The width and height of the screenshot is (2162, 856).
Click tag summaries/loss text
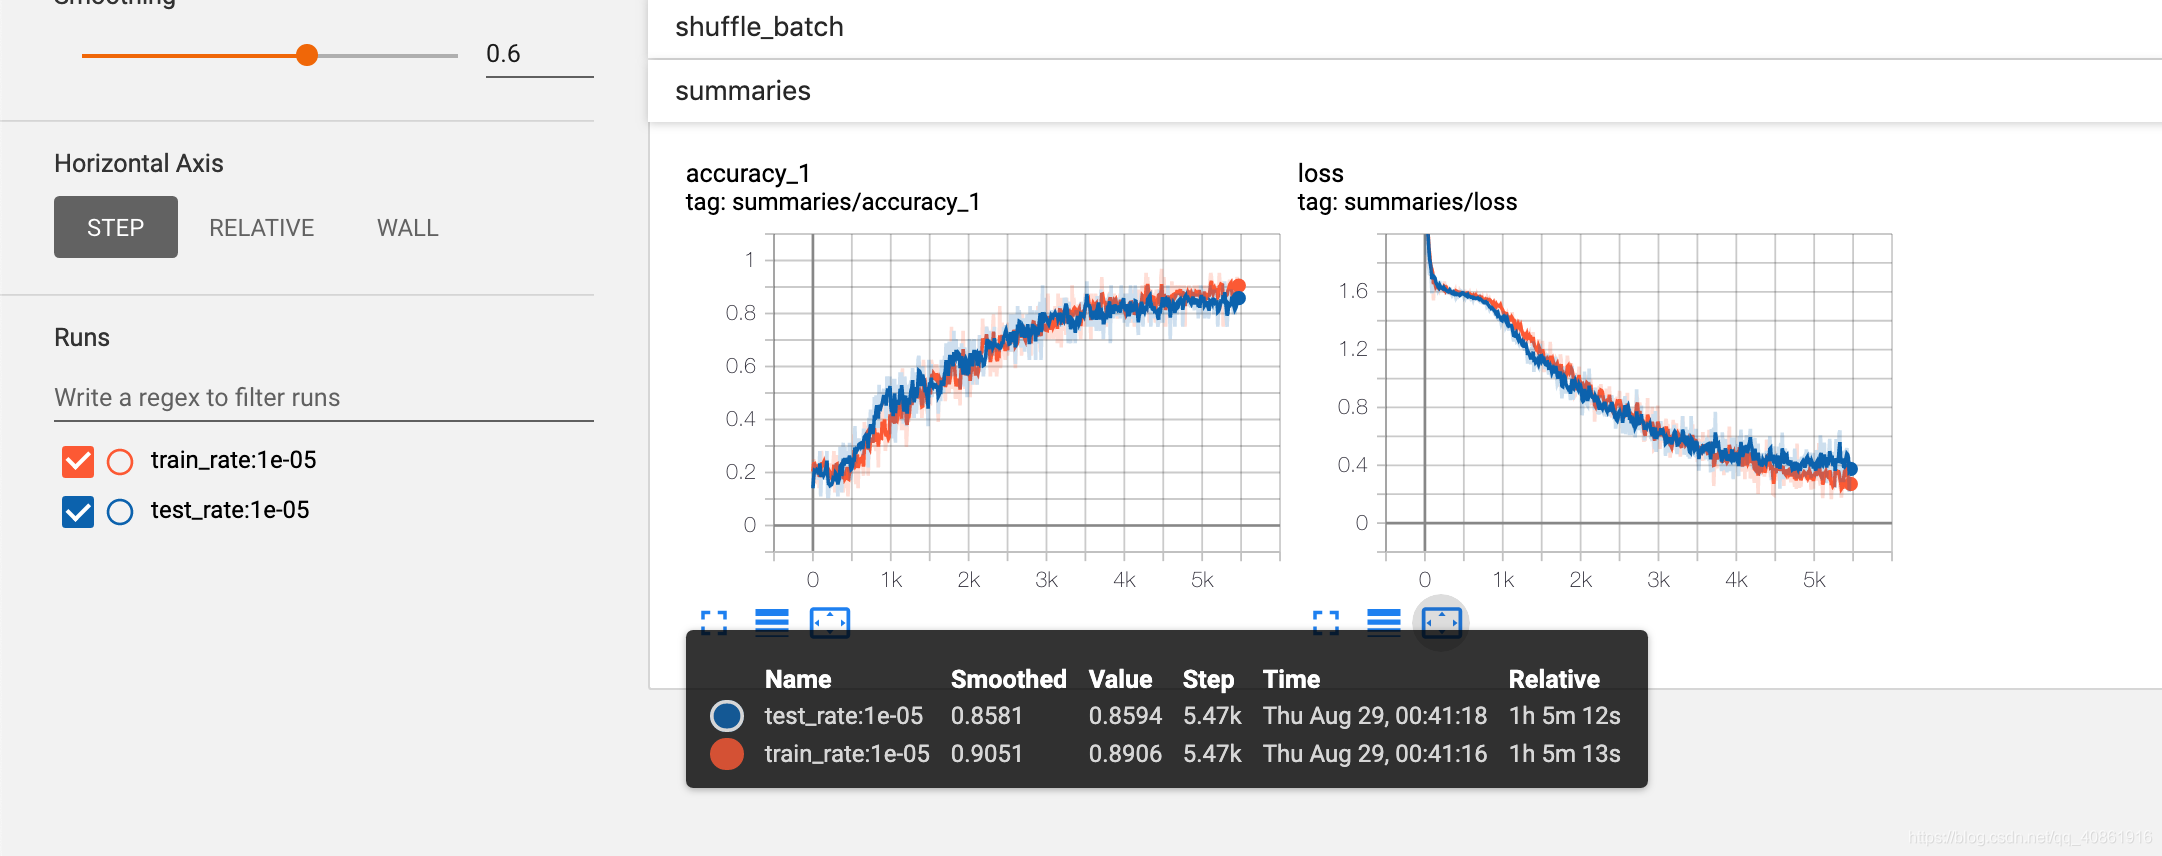tap(1407, 202)
